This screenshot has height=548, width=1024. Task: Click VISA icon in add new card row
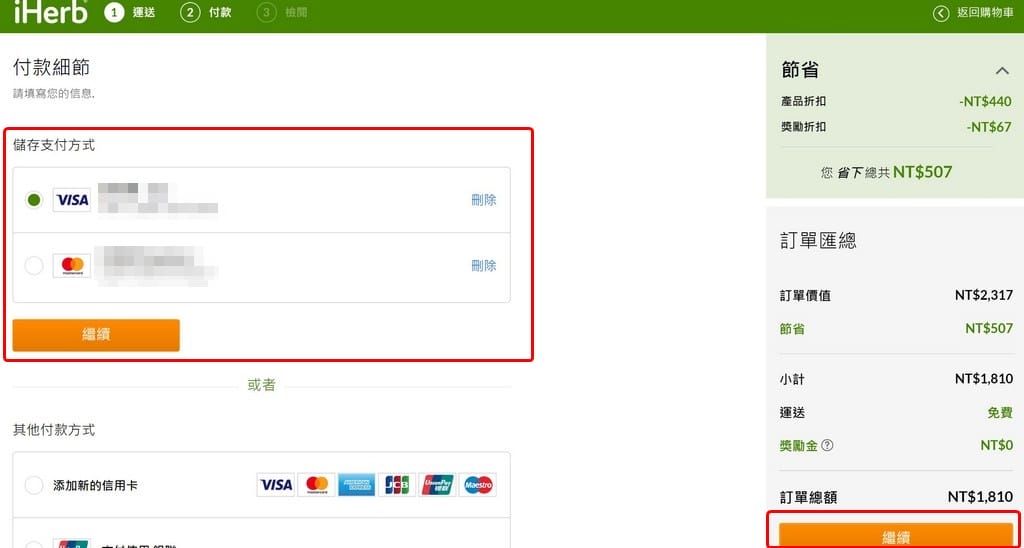[276, 485]
